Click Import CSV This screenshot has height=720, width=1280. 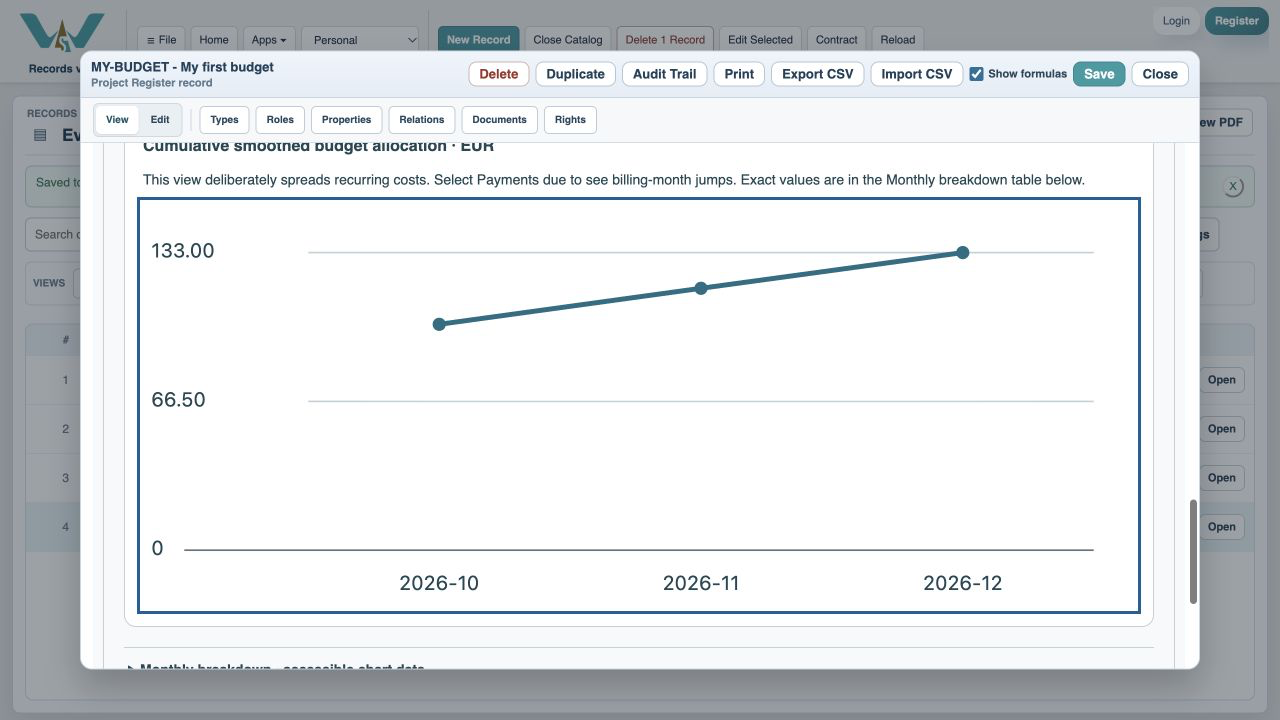[917, 74]
